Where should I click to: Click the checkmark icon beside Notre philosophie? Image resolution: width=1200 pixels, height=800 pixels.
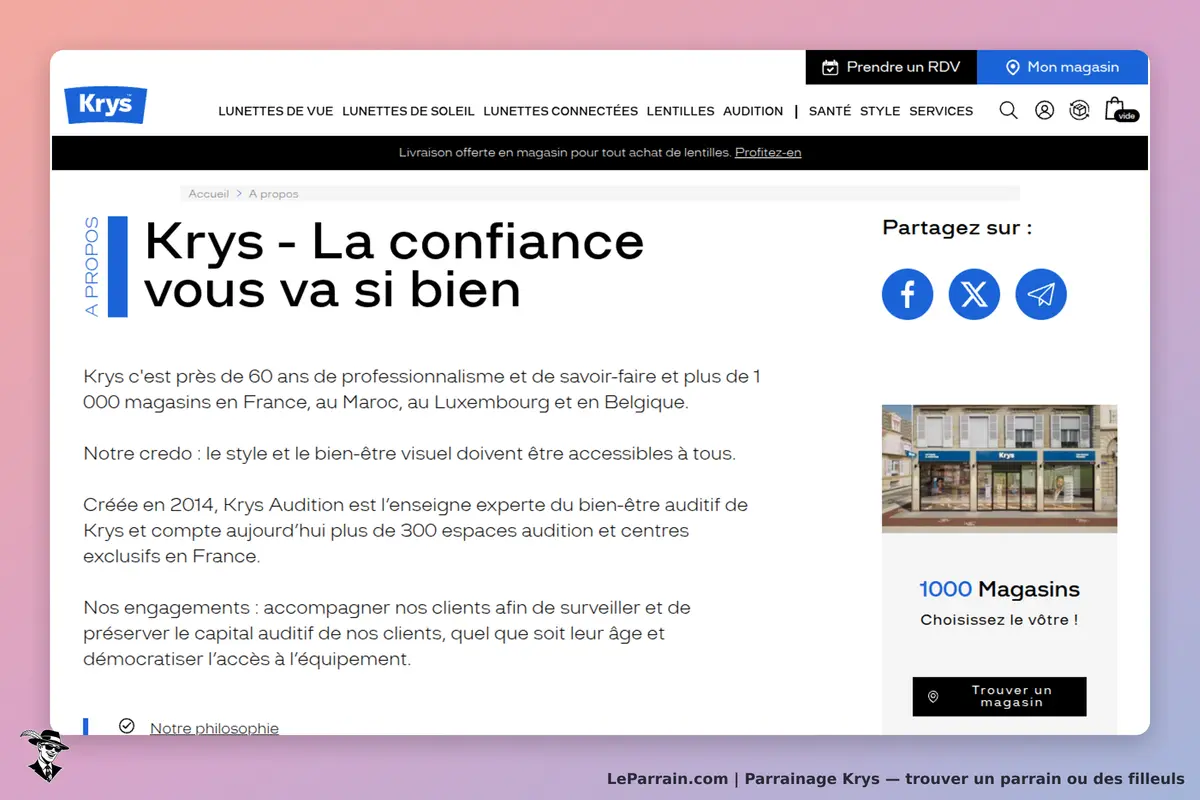tap(126, 726)
